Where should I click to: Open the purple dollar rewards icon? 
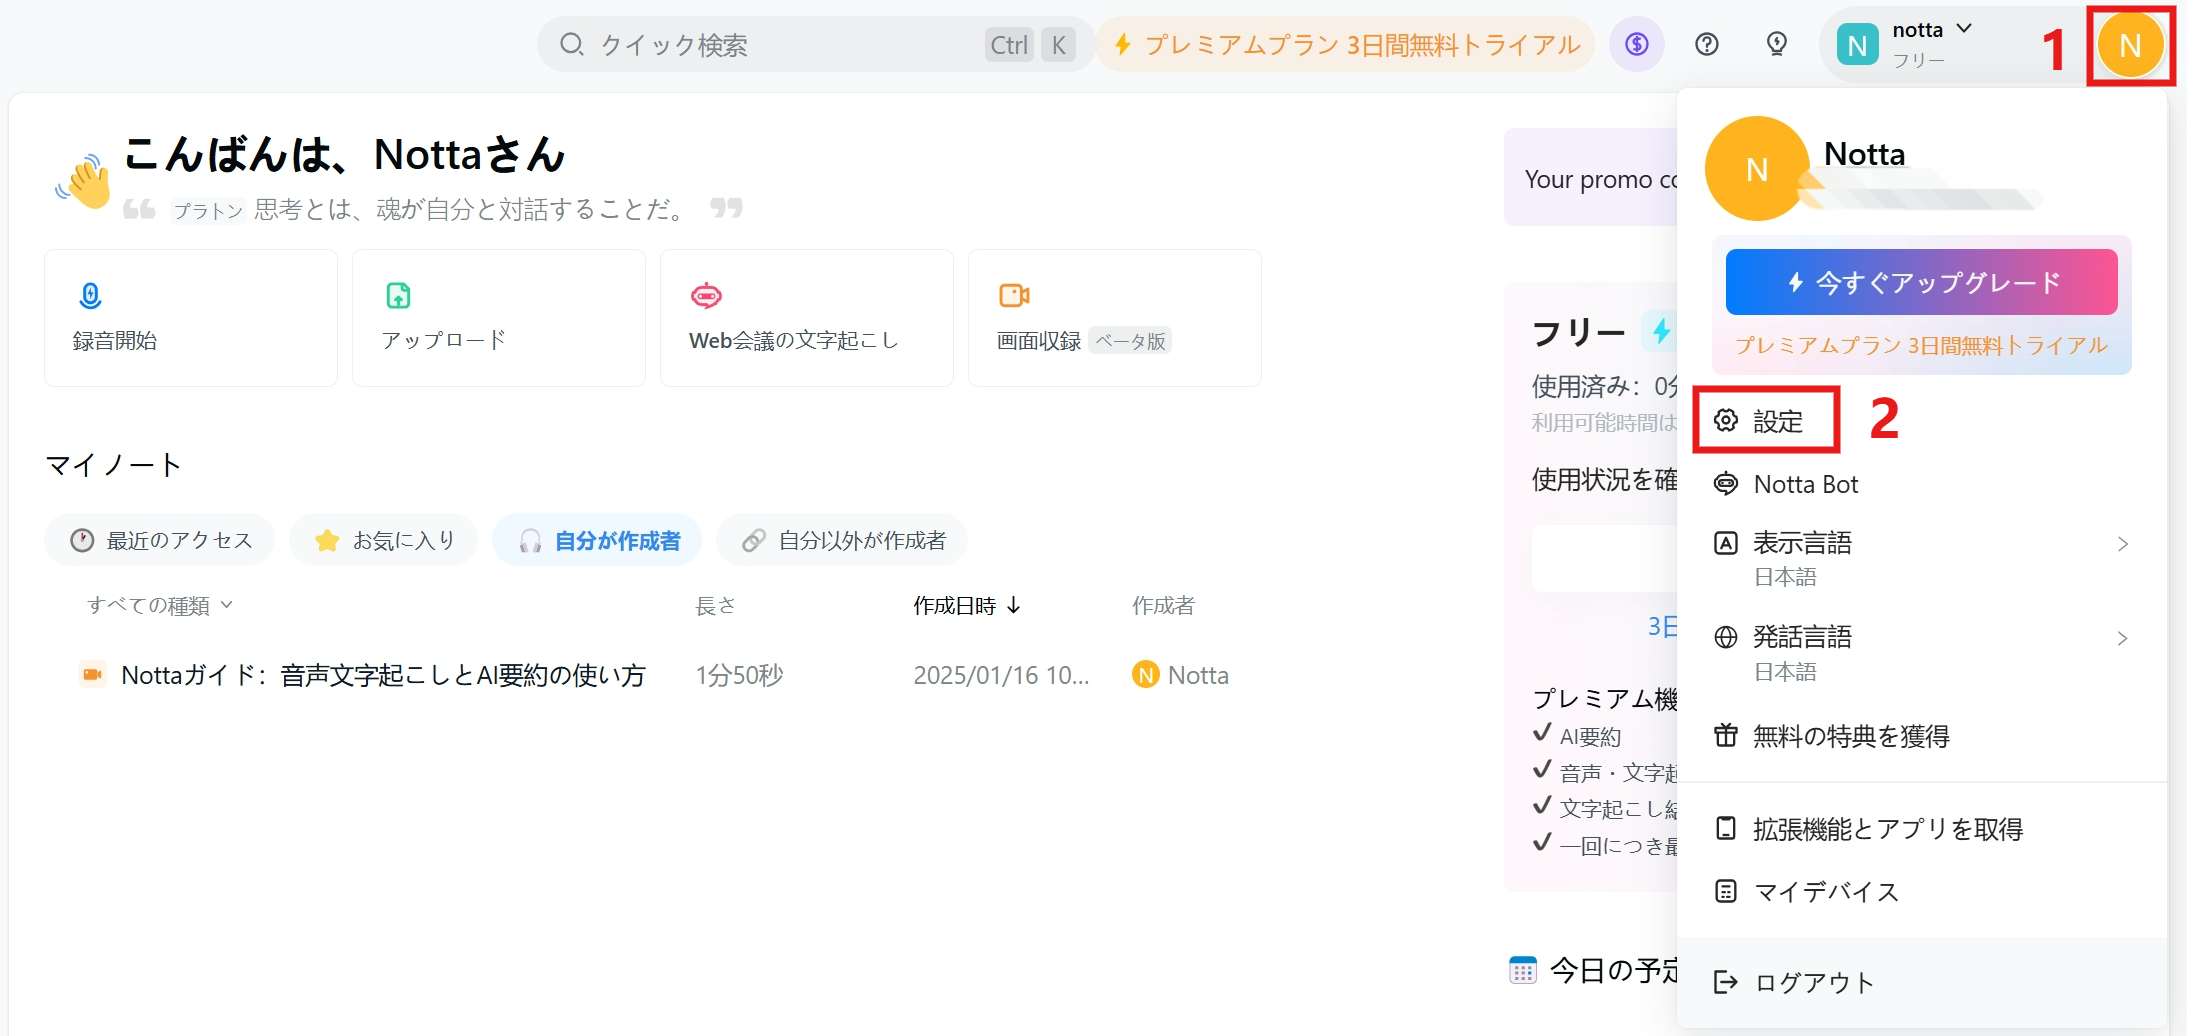pyautogui.click(x=1636, y=44)
